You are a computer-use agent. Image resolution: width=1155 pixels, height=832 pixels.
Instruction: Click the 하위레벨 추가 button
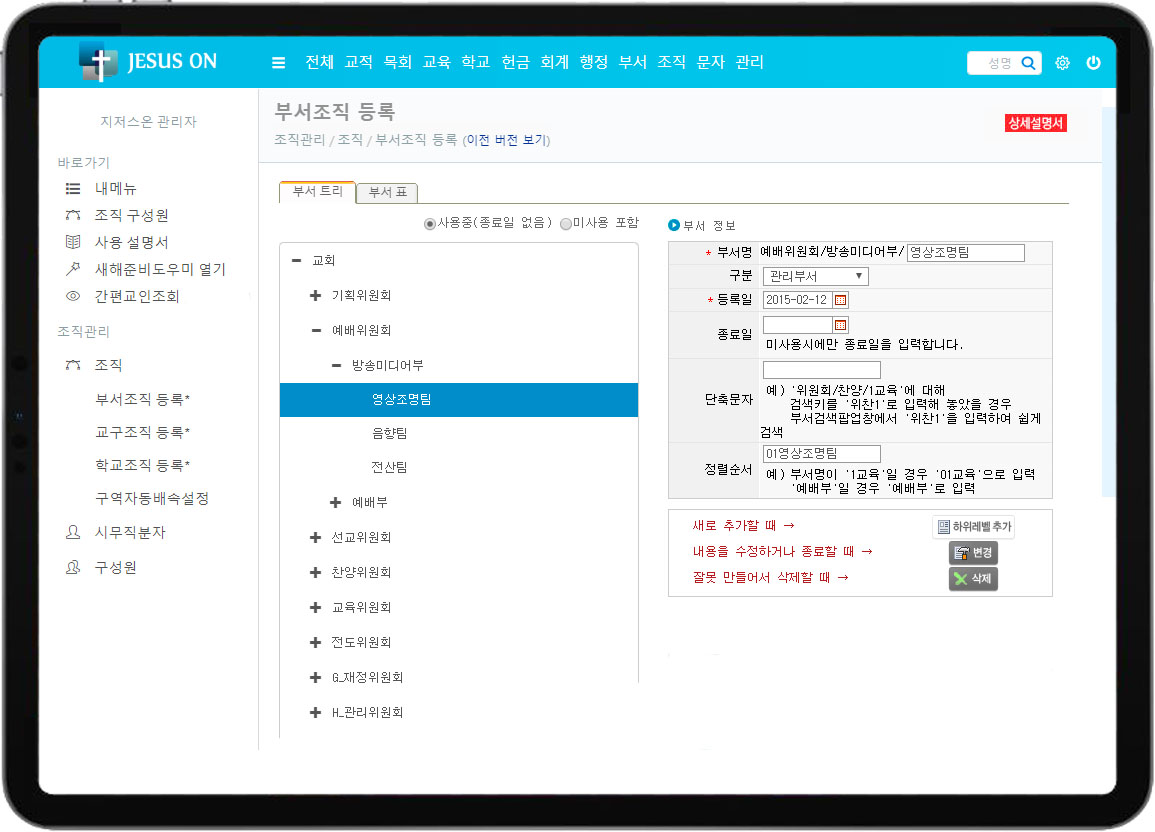(x=973, y=527)
